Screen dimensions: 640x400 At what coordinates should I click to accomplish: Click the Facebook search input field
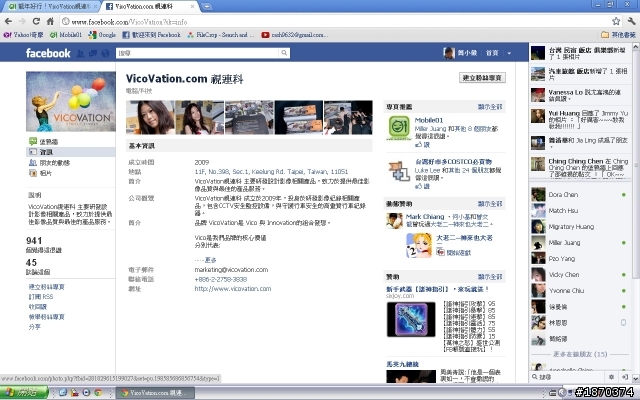198,53
